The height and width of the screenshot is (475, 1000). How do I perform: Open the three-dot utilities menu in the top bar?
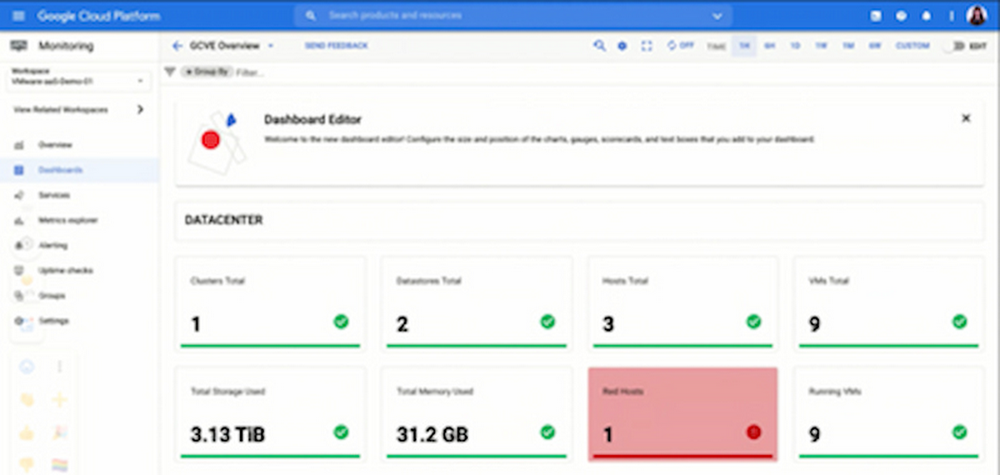click(x=951, y=17)
